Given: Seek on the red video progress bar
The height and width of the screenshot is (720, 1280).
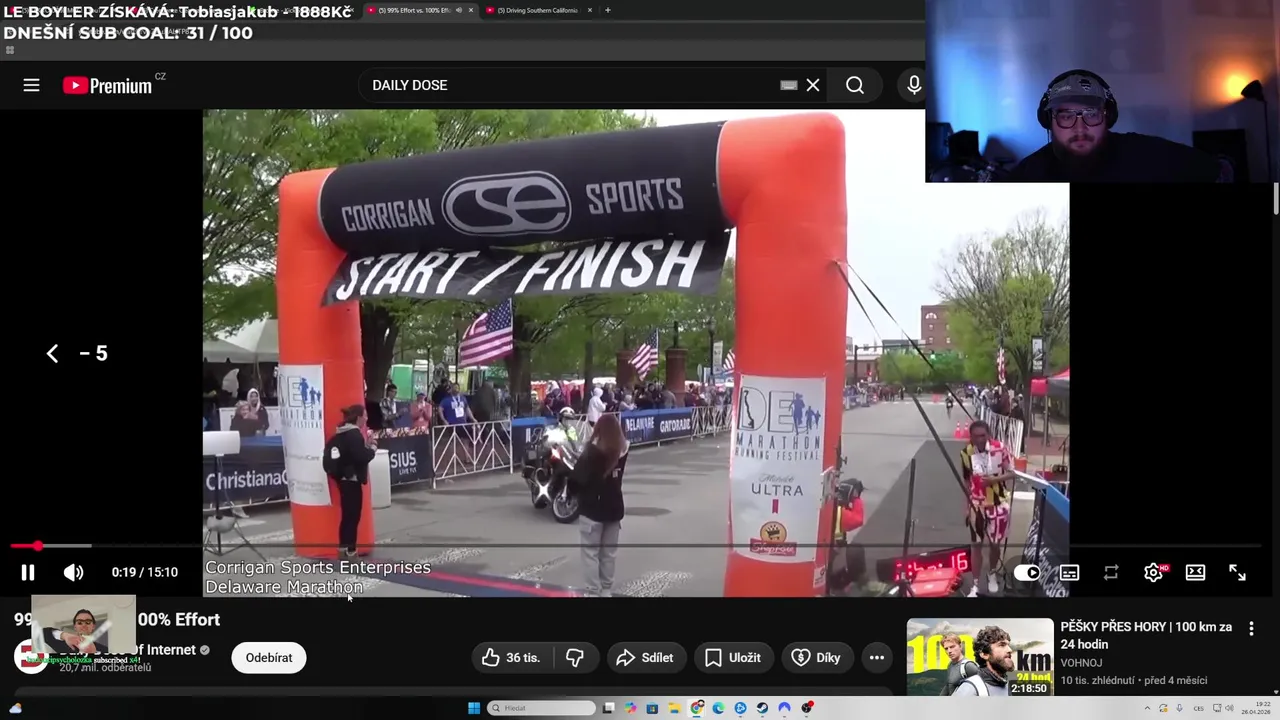Looking at the screenshot, I should pyautogui.click(x=635, y=546).
